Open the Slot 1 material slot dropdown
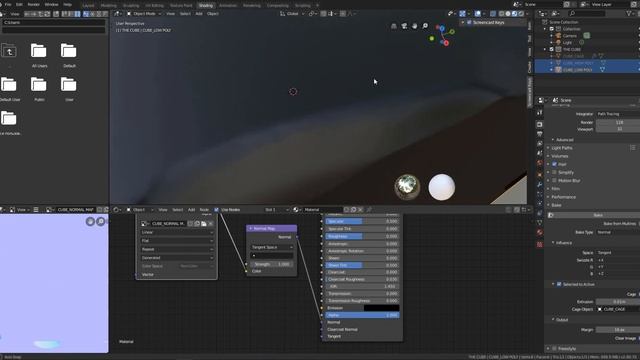 pyautogui.click(x=276, y=210)
